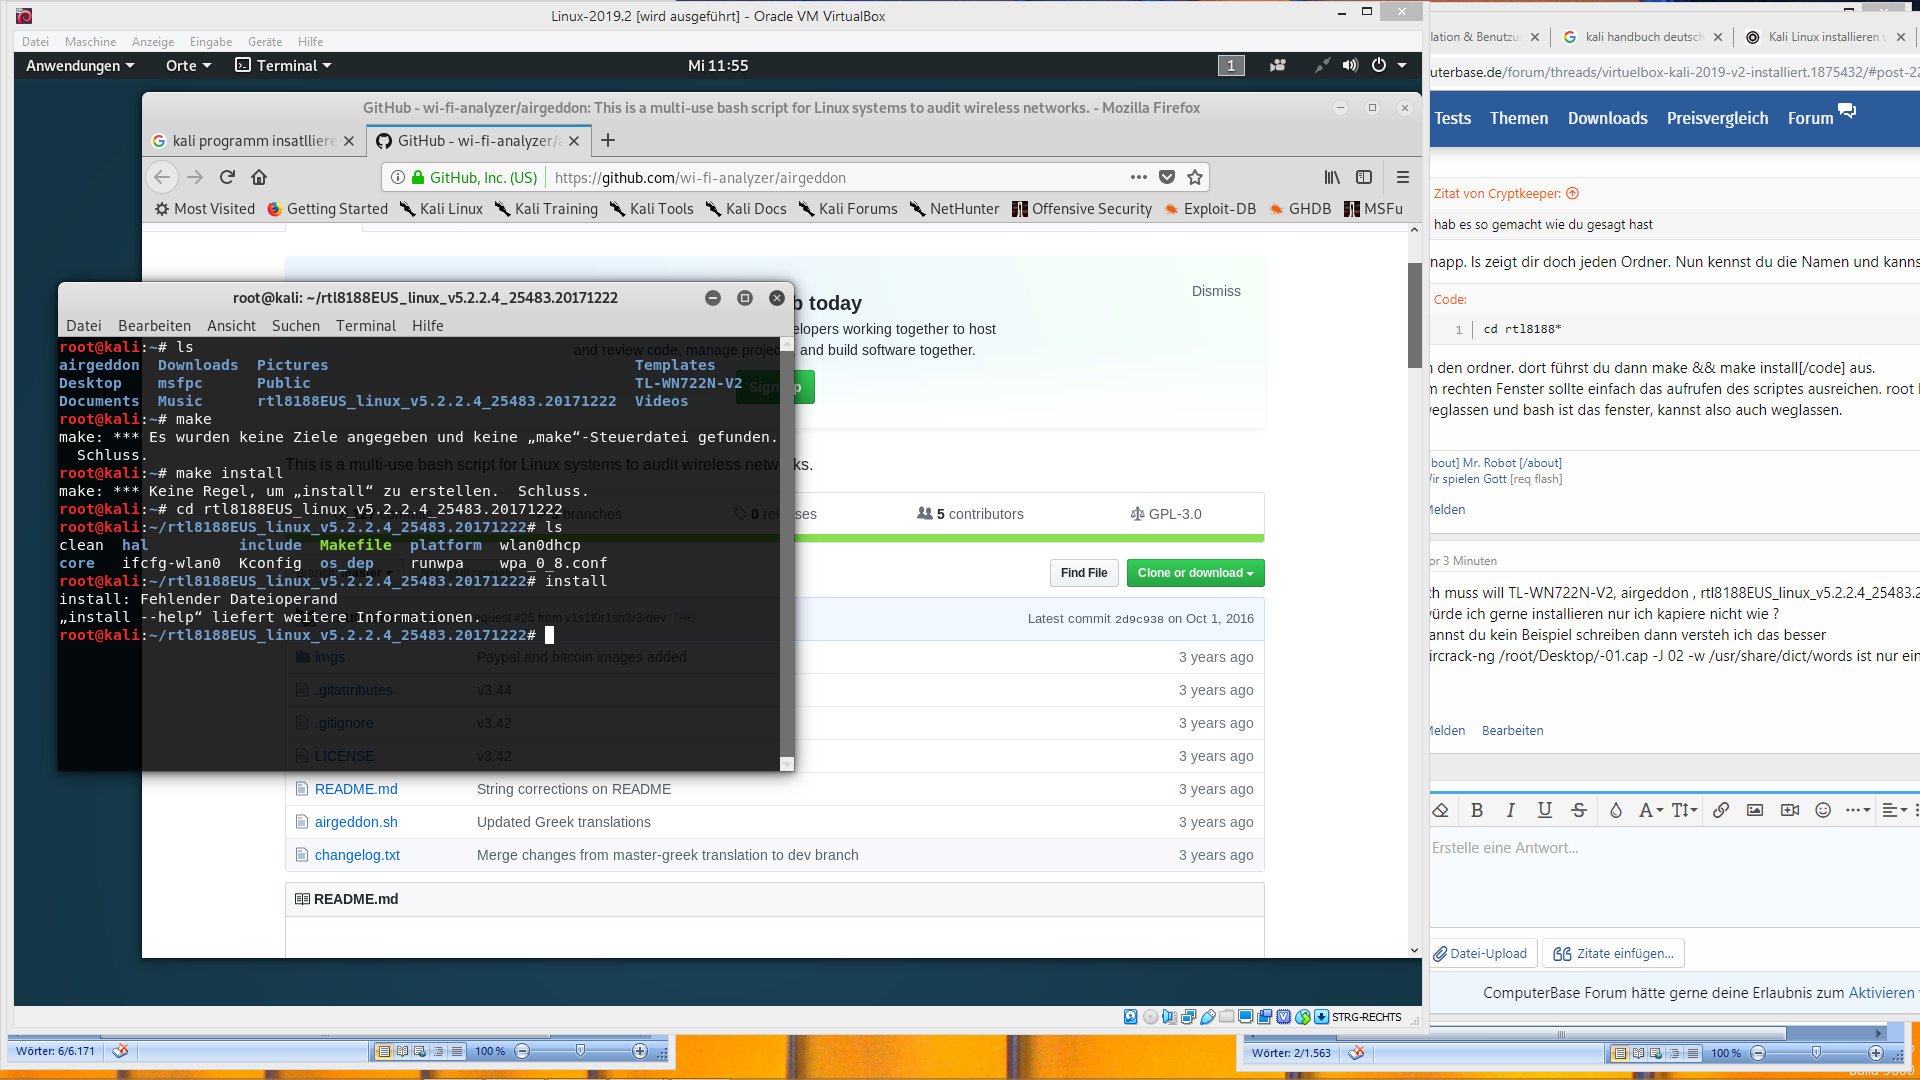The image size is (1920, 1080).
Task: Click the volume icon in Kali panel
Action: [1350, 65]
